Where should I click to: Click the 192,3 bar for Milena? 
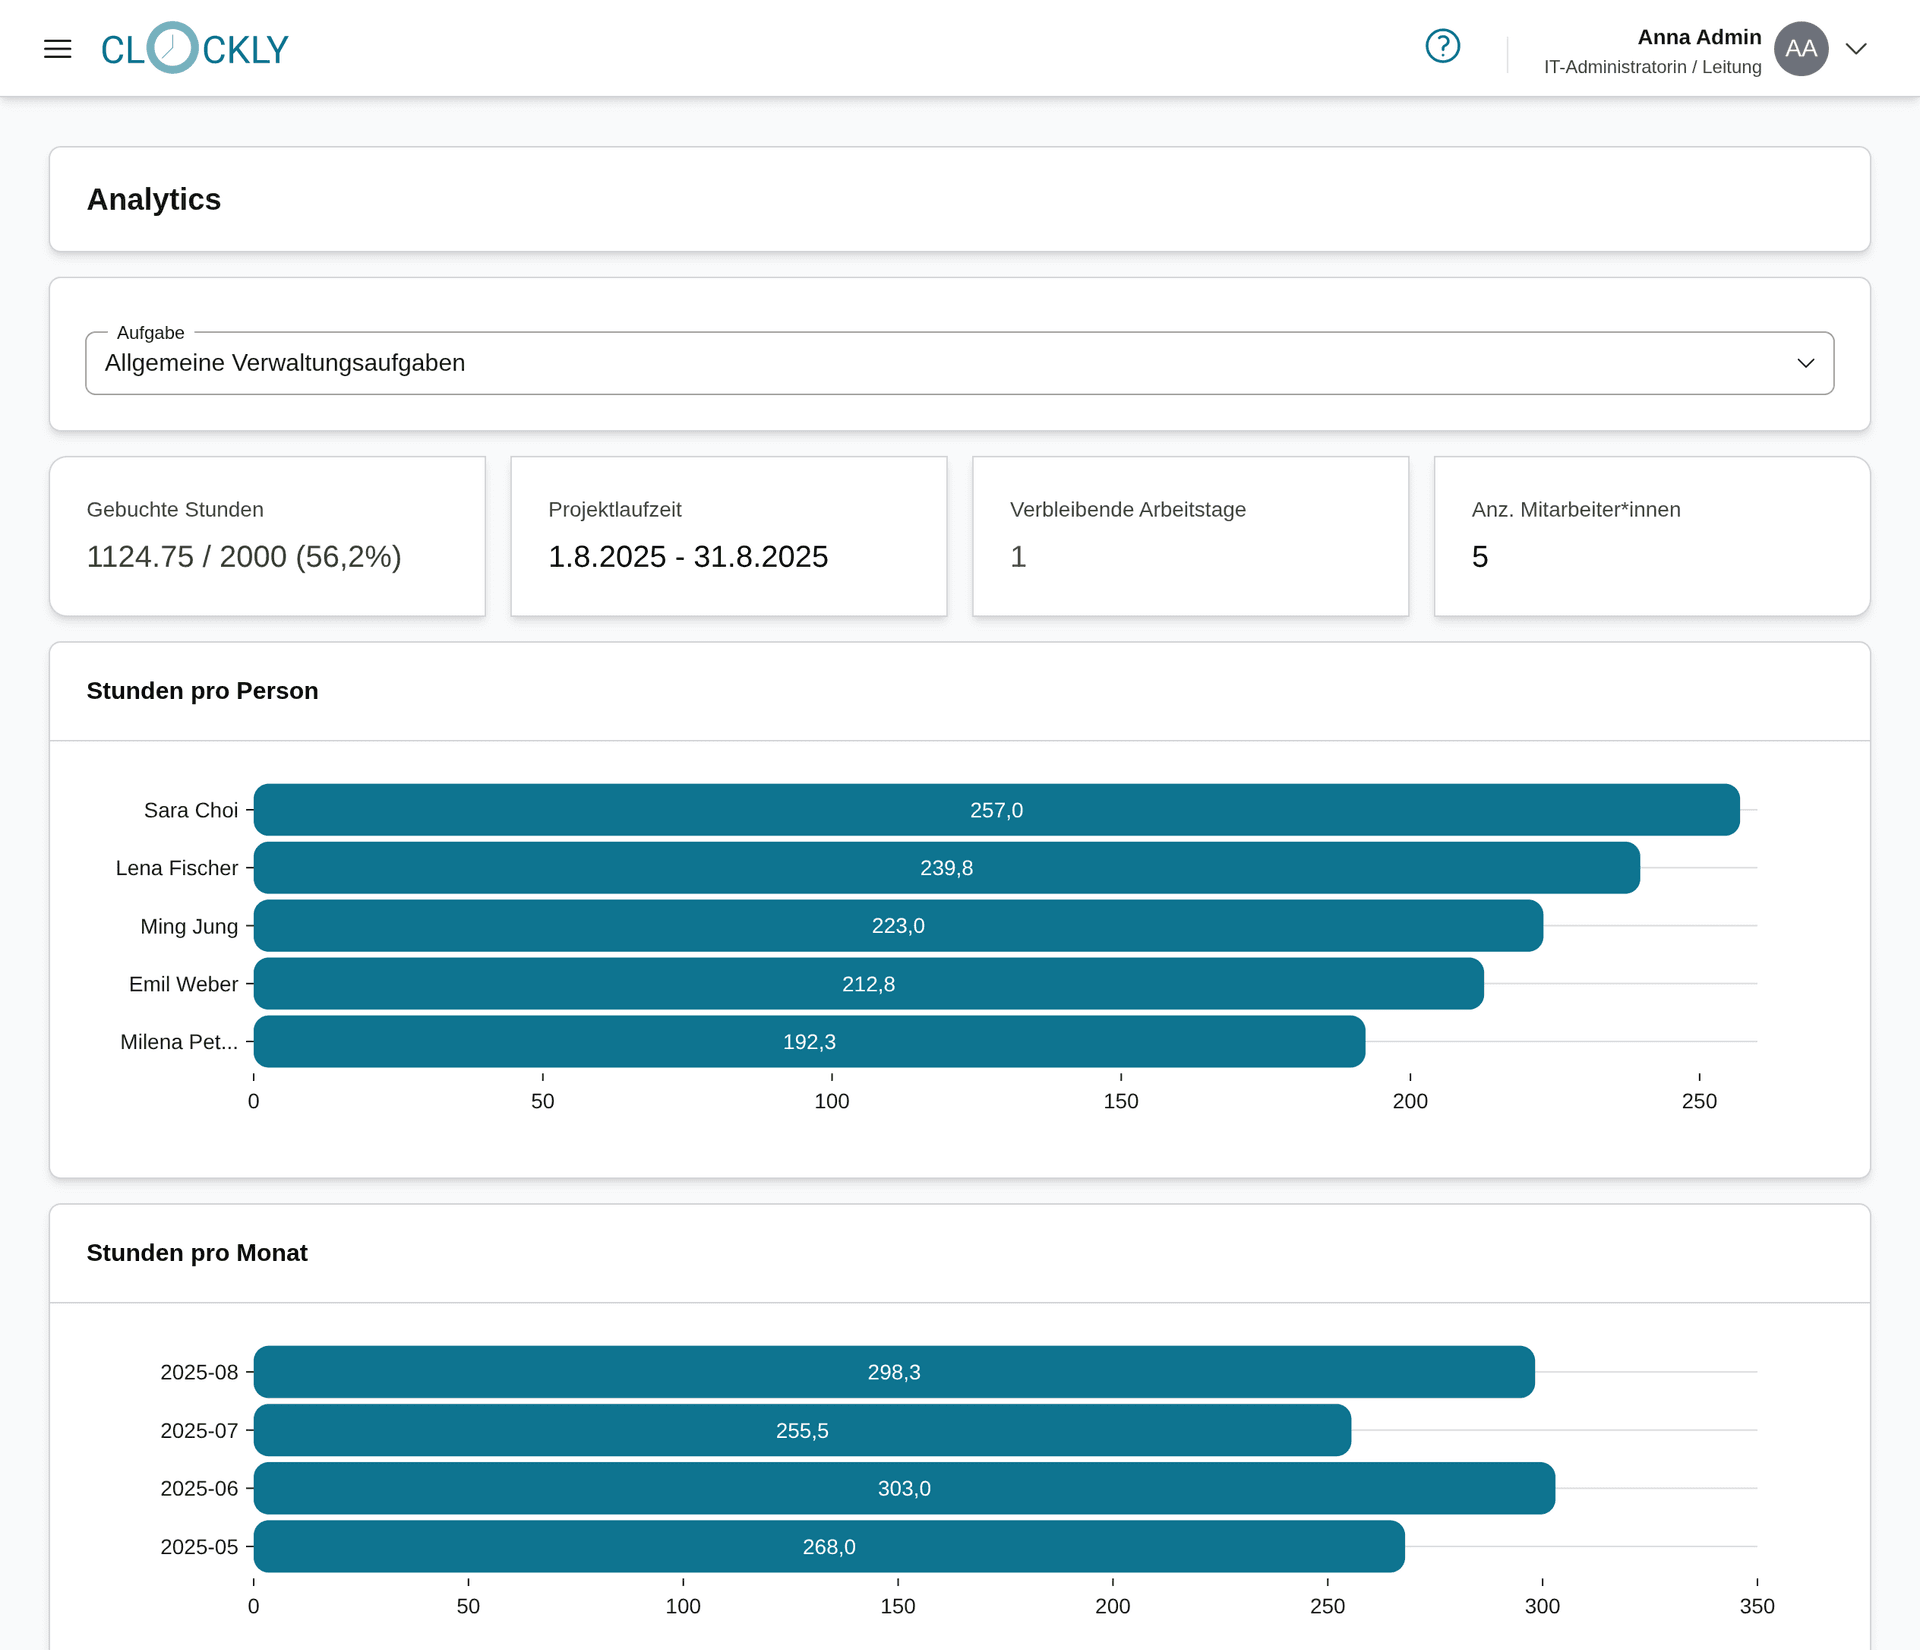pos(809,1041)
